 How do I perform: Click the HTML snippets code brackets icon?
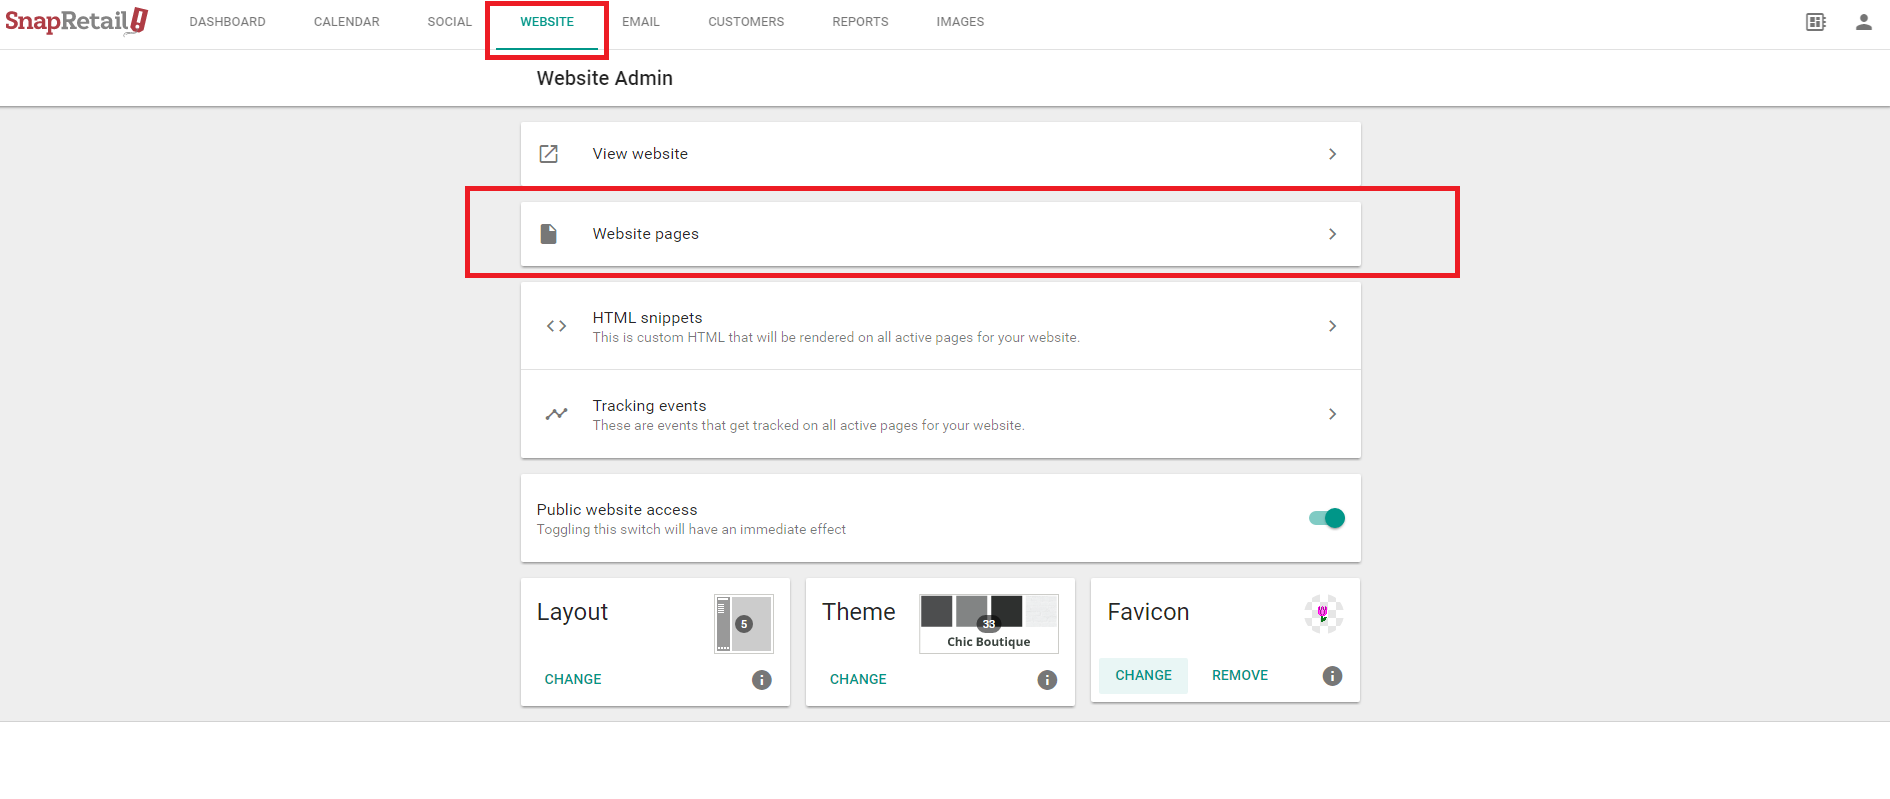(x=557, y=326)
